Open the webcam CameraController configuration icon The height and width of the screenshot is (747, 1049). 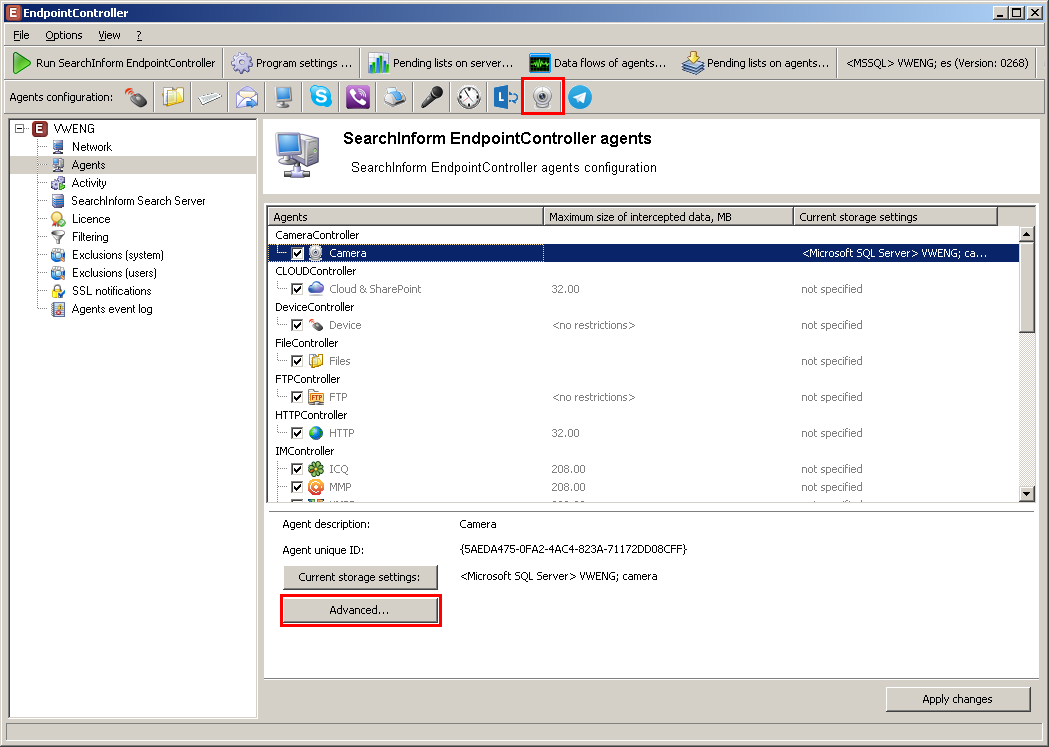(543, 98)
